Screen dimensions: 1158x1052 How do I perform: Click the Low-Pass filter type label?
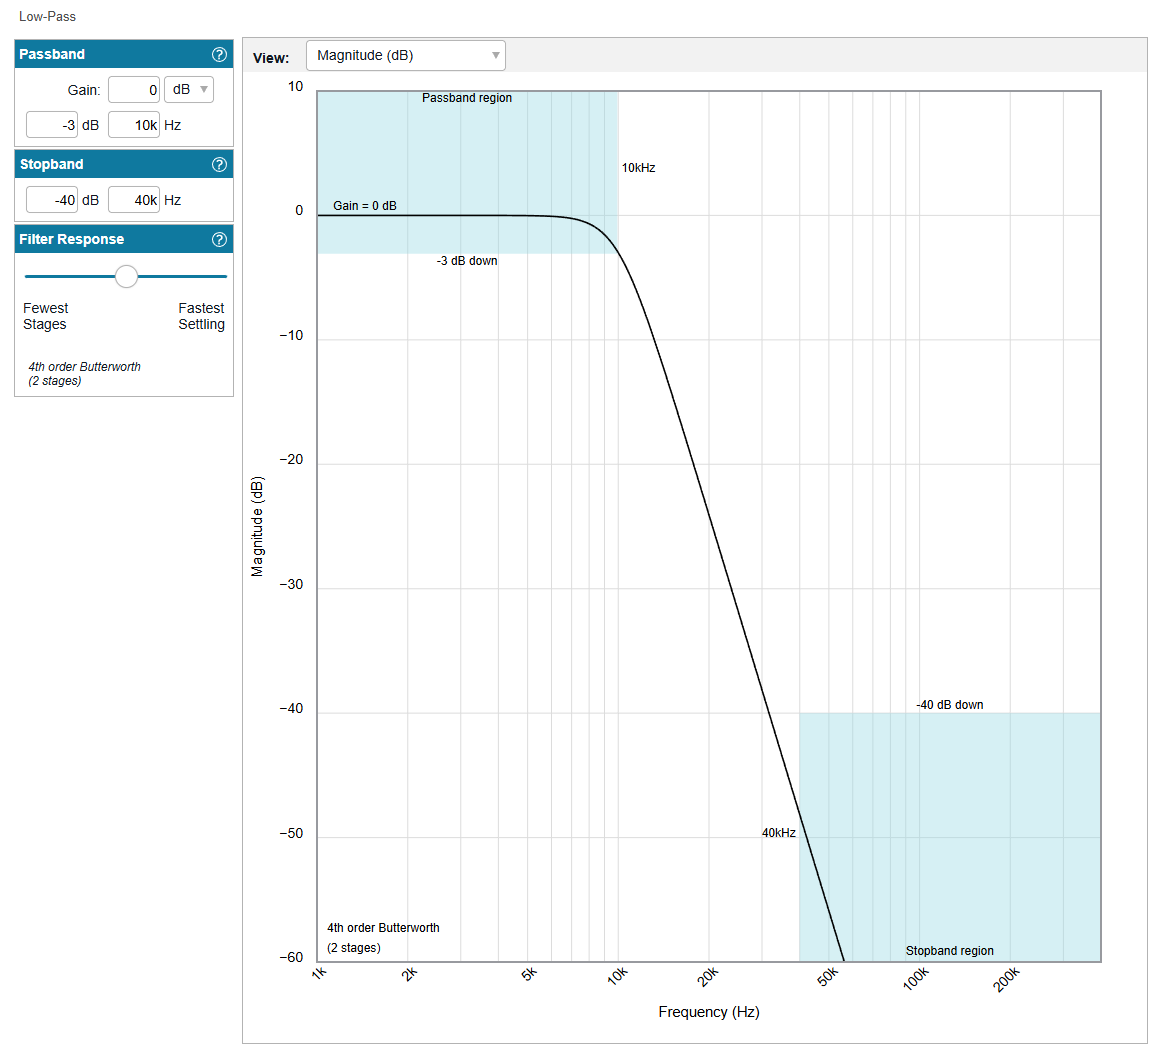click(47, 17)
